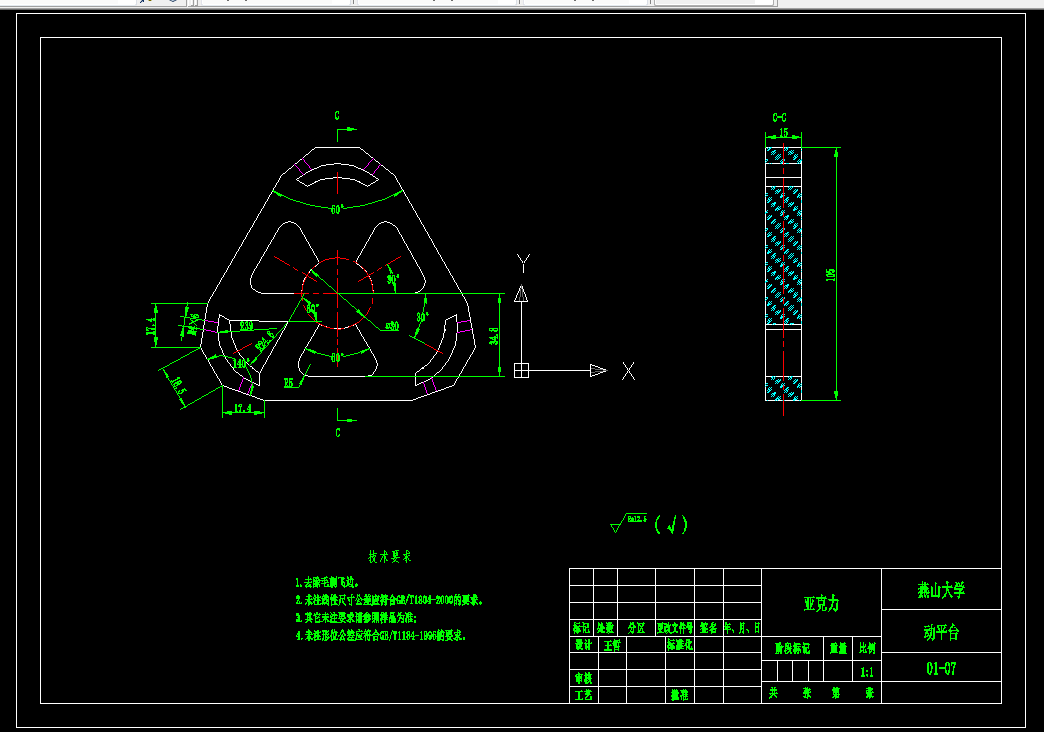The height and width of the screenshot is (732, 1044).
Task: Click the X axis label of UCS icon
Action: pos(628,371)
